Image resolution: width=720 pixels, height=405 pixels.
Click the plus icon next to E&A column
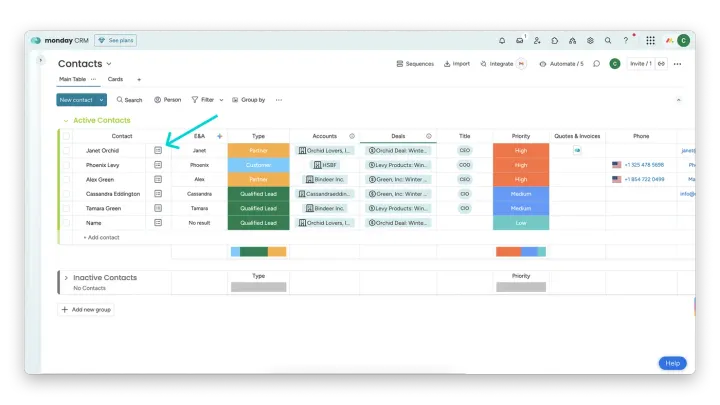(219, 136)
